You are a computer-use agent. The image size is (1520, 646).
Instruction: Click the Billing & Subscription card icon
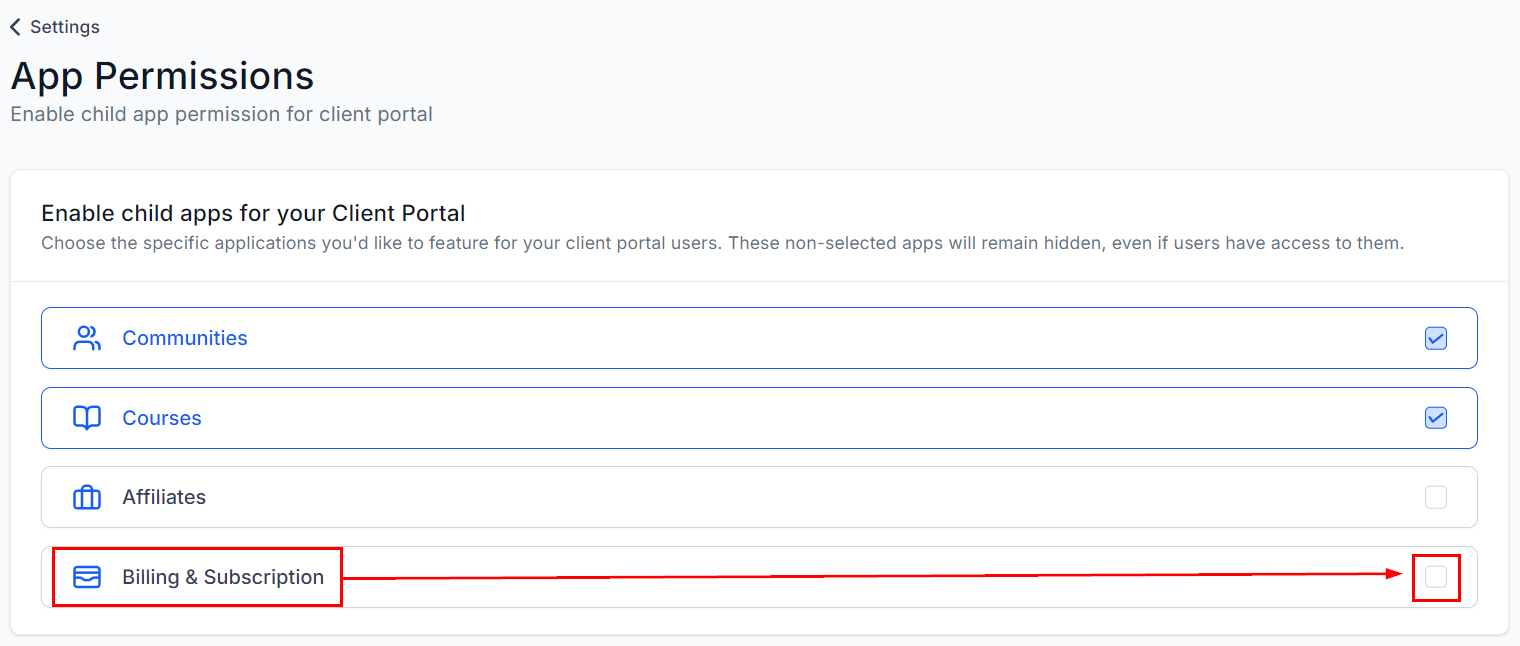[x=87, y=577]
